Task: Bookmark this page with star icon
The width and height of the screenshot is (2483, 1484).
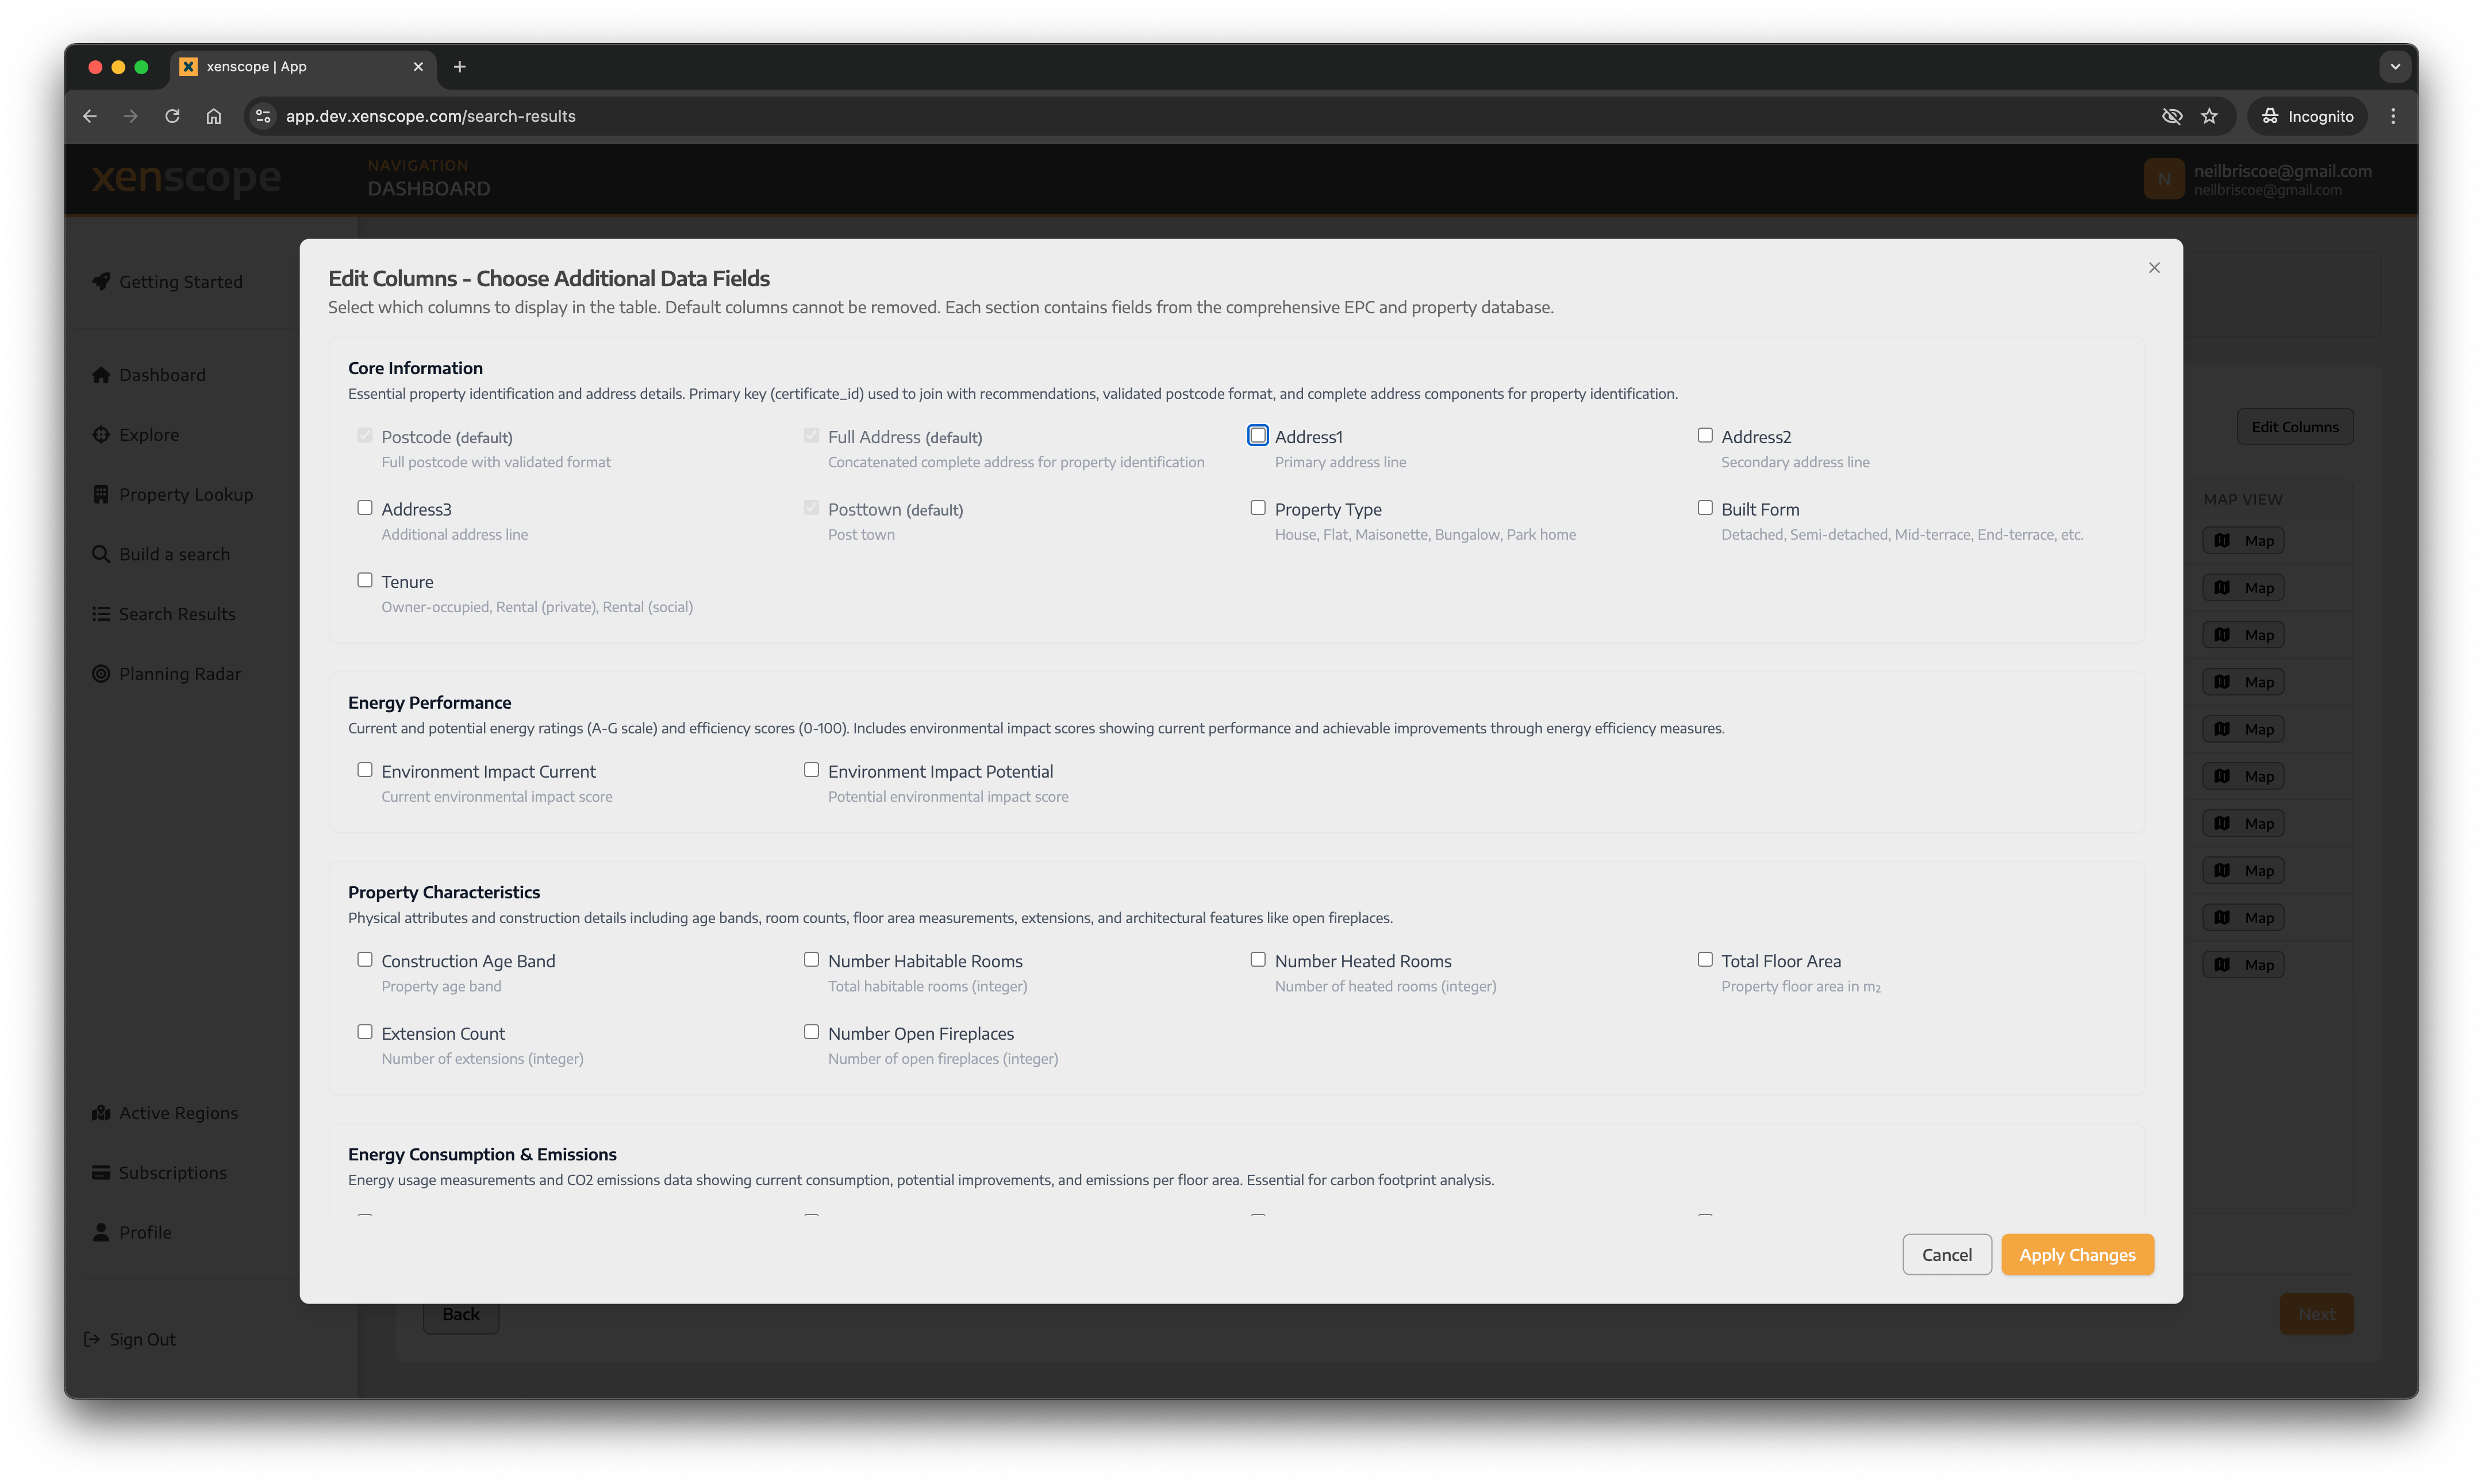Action: [2209, 116]
